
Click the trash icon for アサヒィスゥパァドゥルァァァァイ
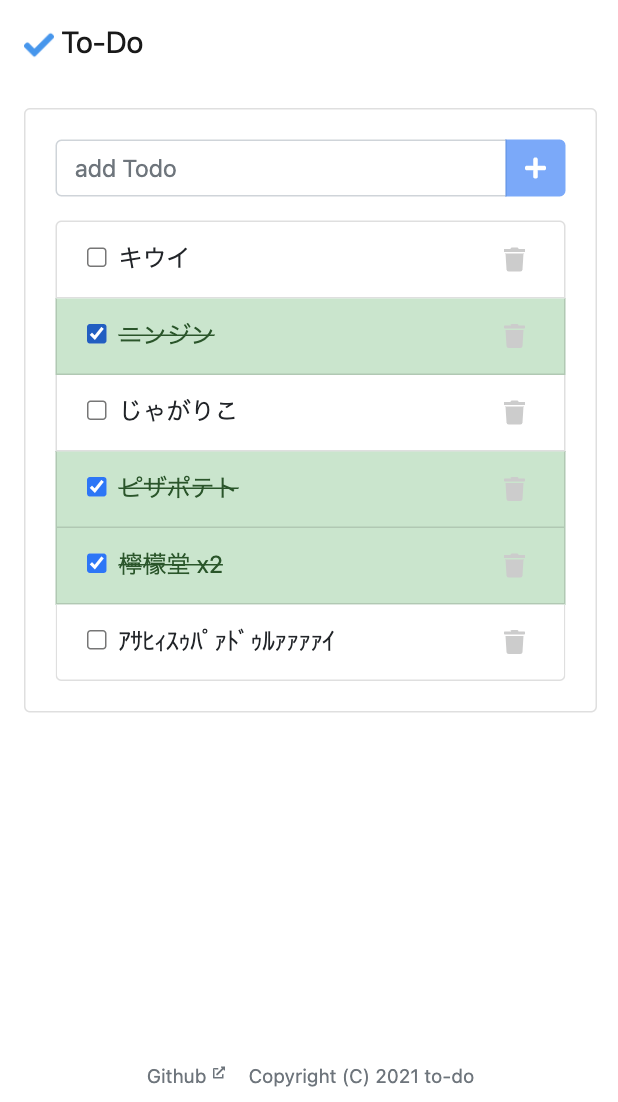click(514, 642)
